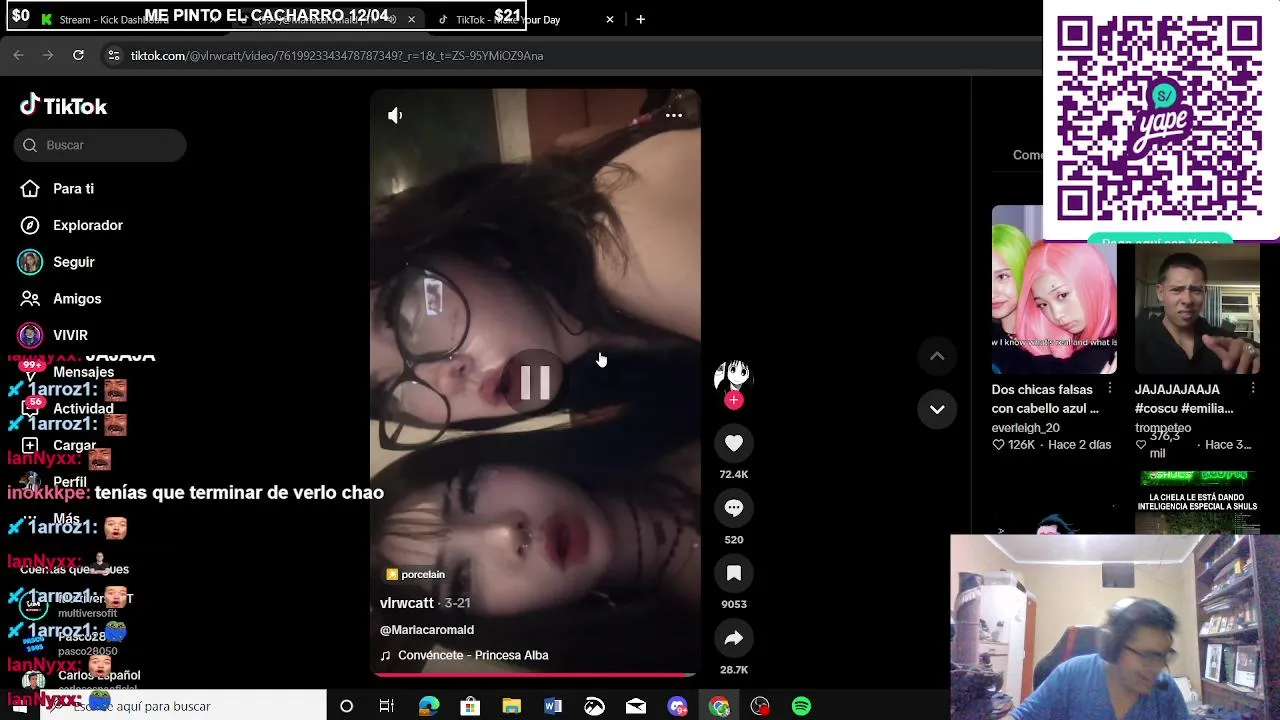Viewport: 1280px width, 720px height.
Task: Switch to TikTok - Make Your Day tab
Action: [x=508, y=20]
